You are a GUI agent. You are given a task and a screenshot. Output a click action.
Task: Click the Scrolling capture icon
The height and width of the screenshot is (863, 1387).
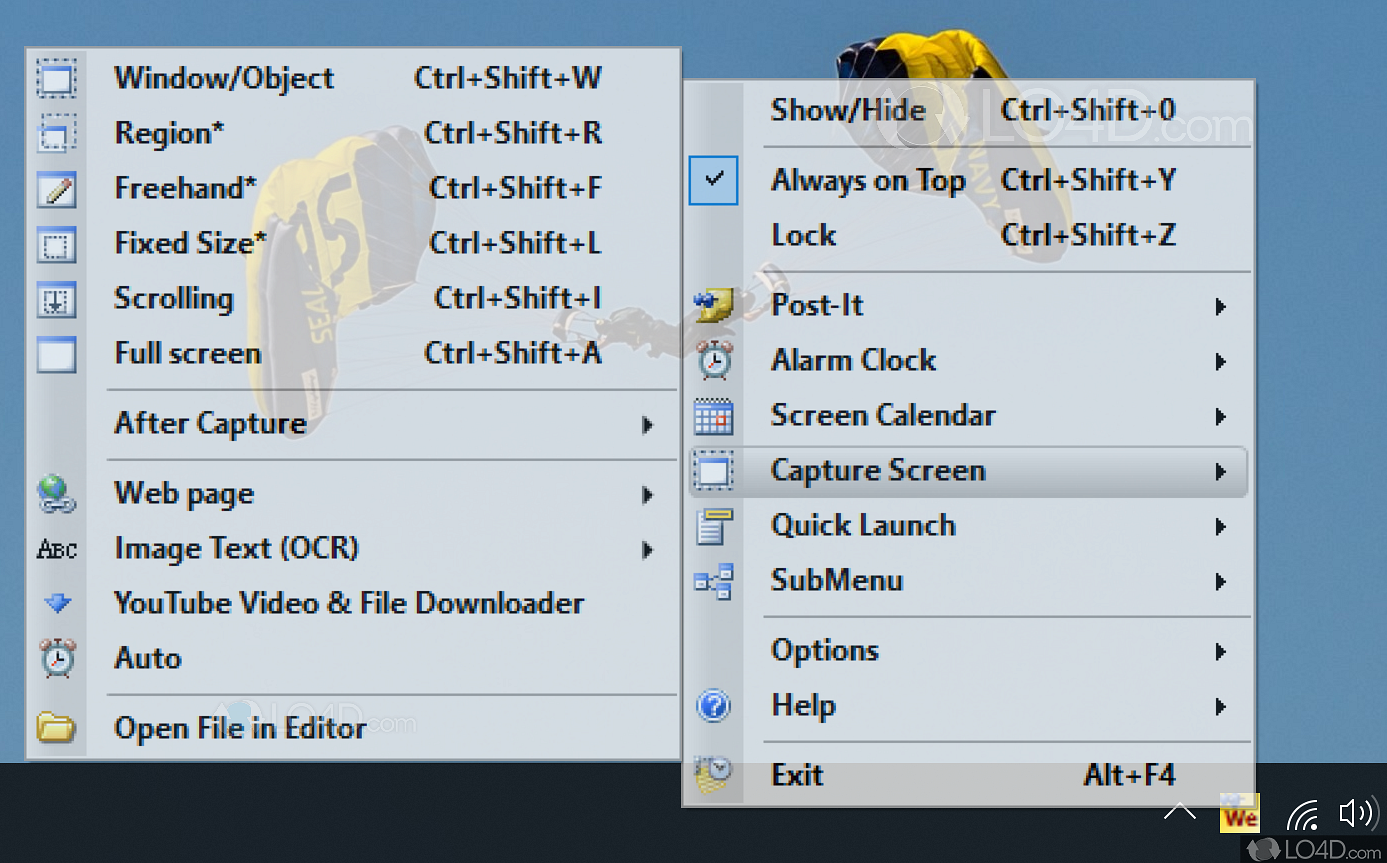[x=57, y=300]
